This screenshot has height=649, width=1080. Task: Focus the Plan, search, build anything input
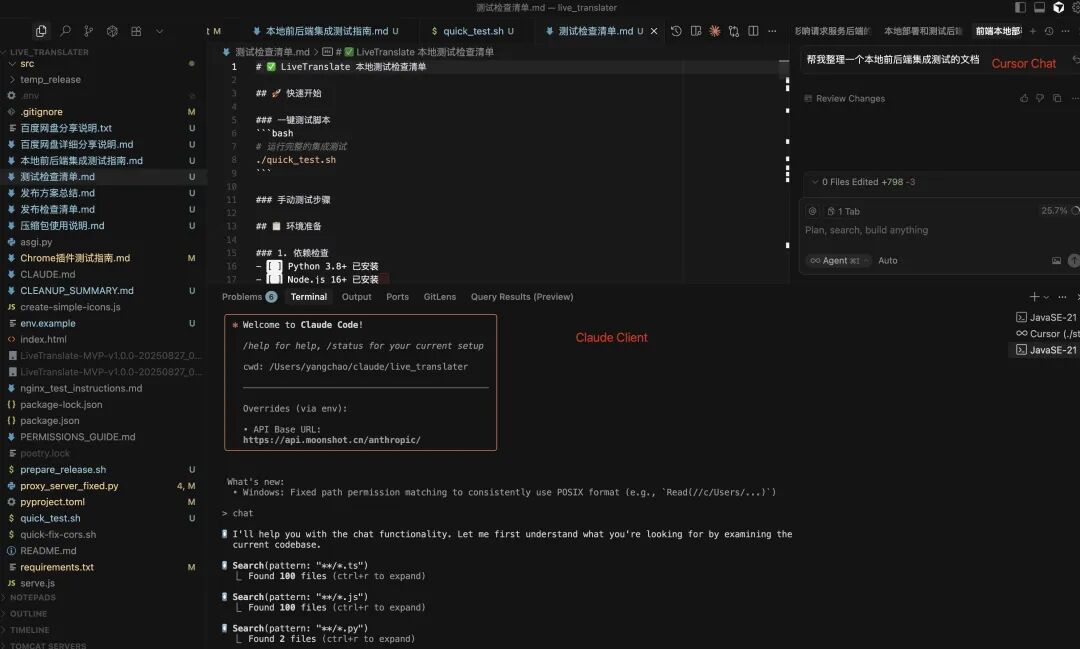pos(866,230)
